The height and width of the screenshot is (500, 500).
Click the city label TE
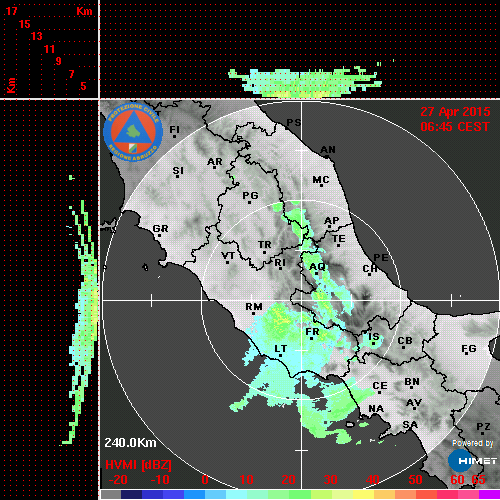click(x=339, y=239)
